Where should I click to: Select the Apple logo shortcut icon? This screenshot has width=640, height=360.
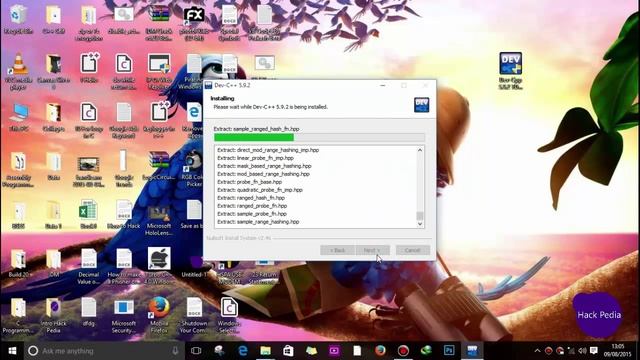tap(159, 259)
